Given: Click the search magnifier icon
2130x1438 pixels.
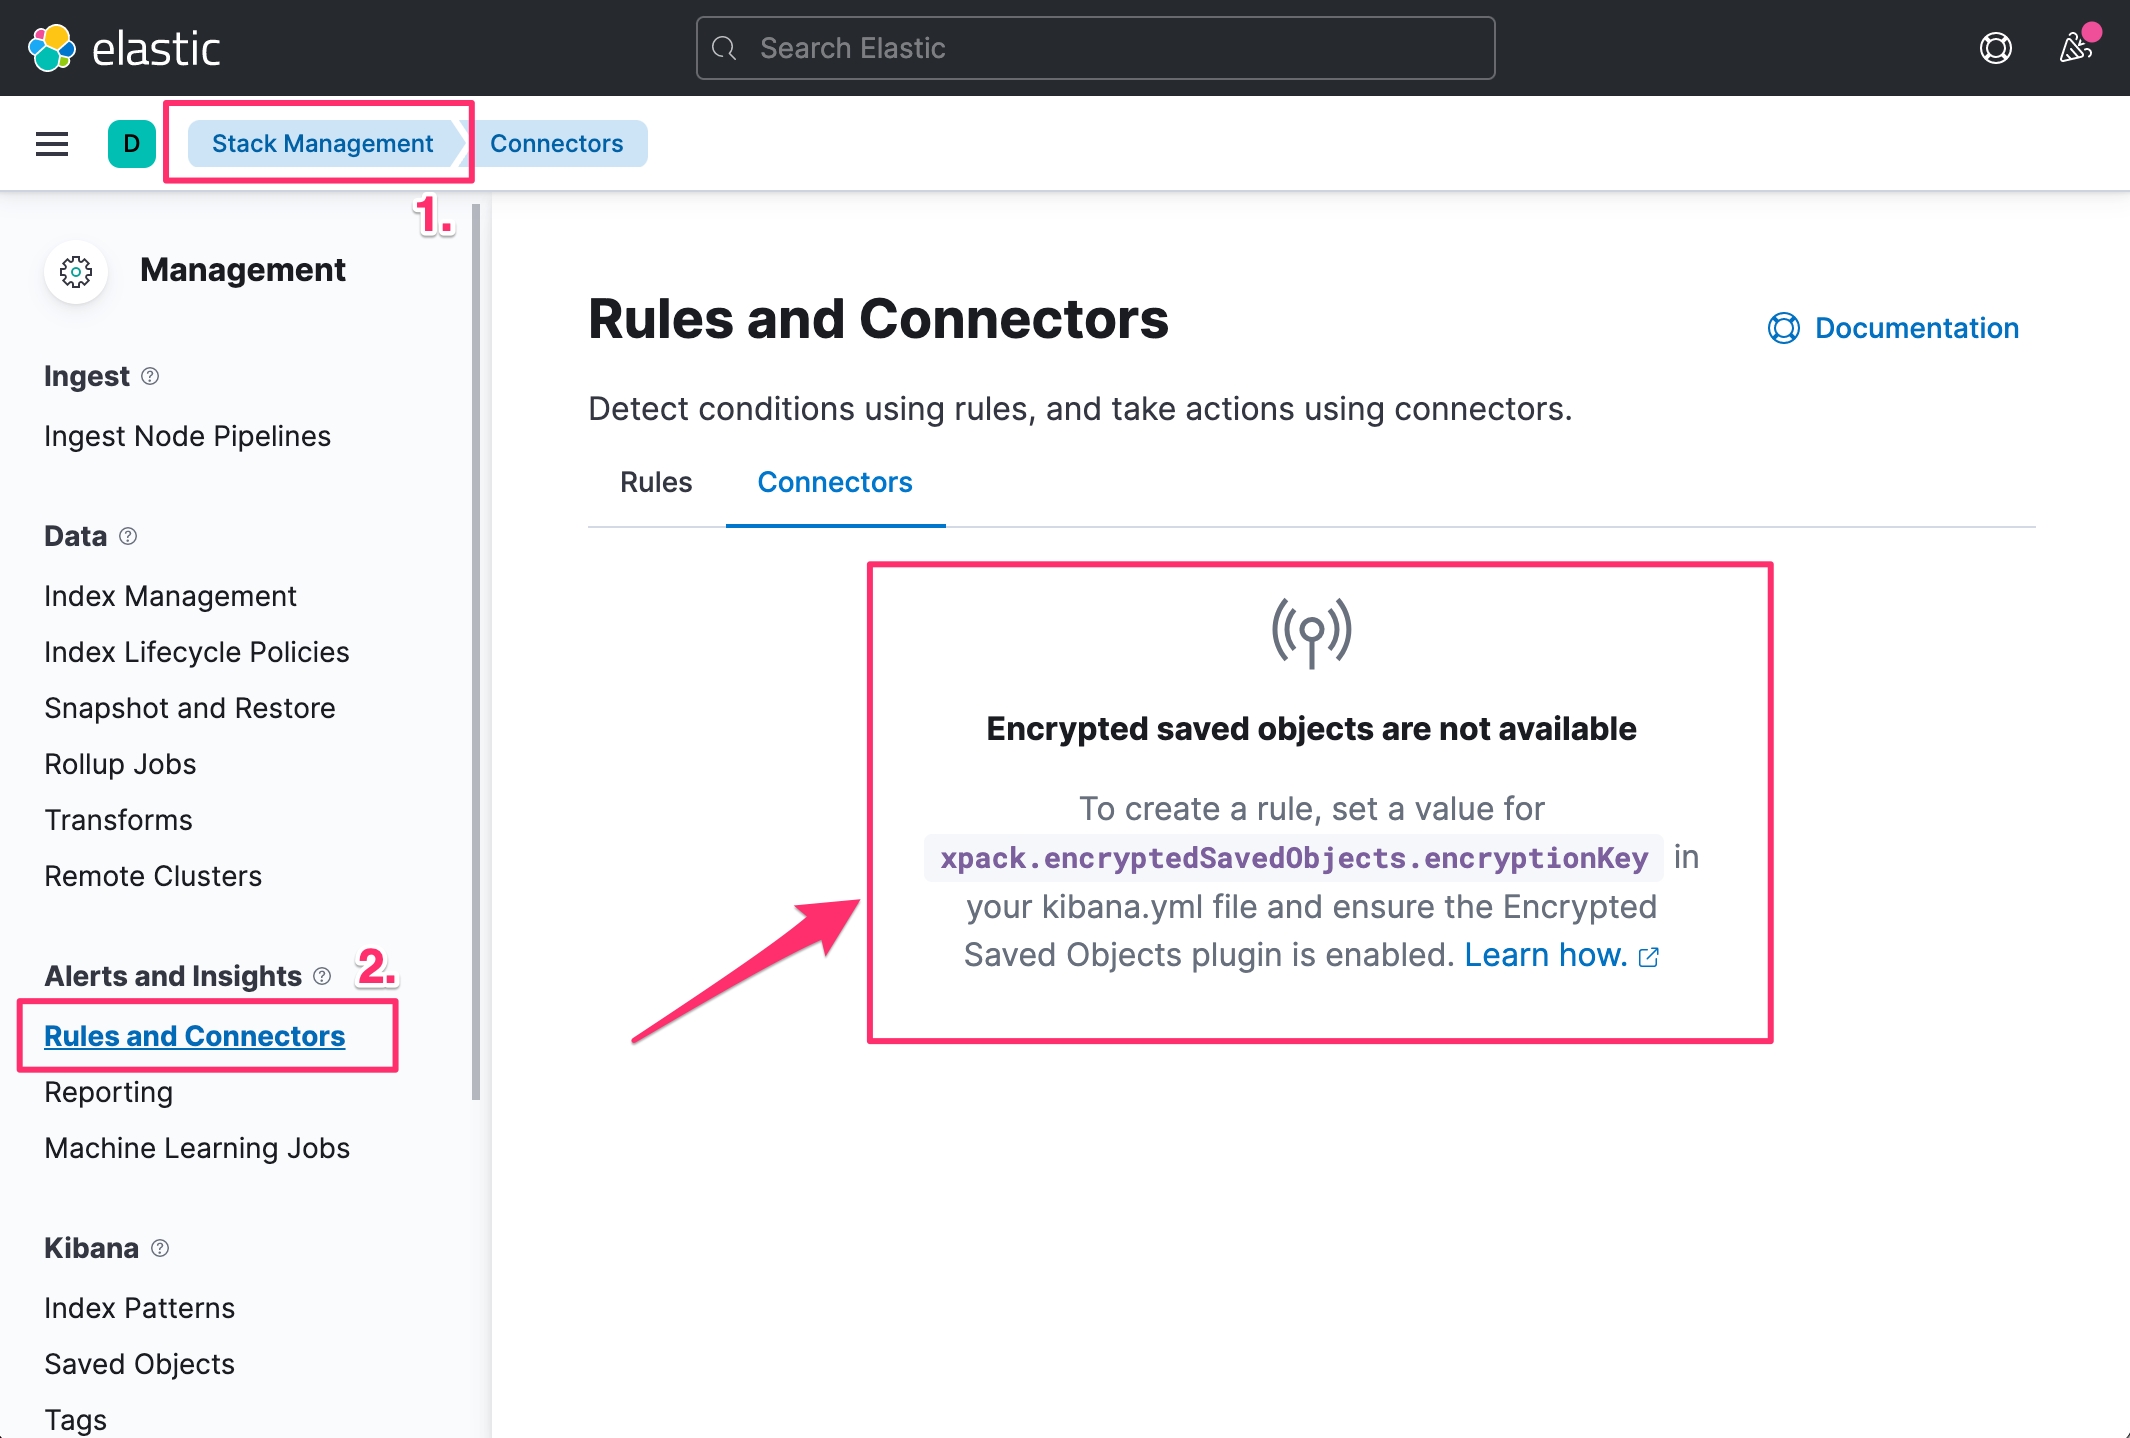Looking at the screenshot, I should 724,48.
